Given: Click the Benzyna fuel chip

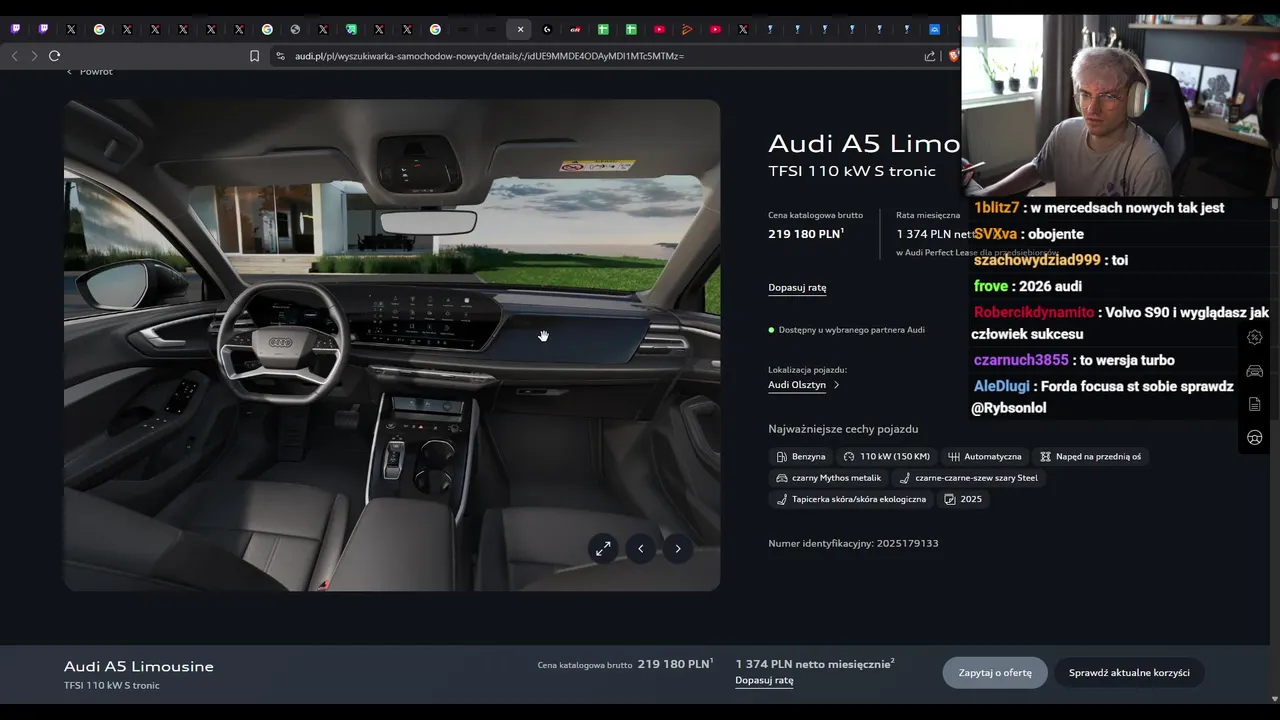Looking at the screenshot, I should point(801,456).
